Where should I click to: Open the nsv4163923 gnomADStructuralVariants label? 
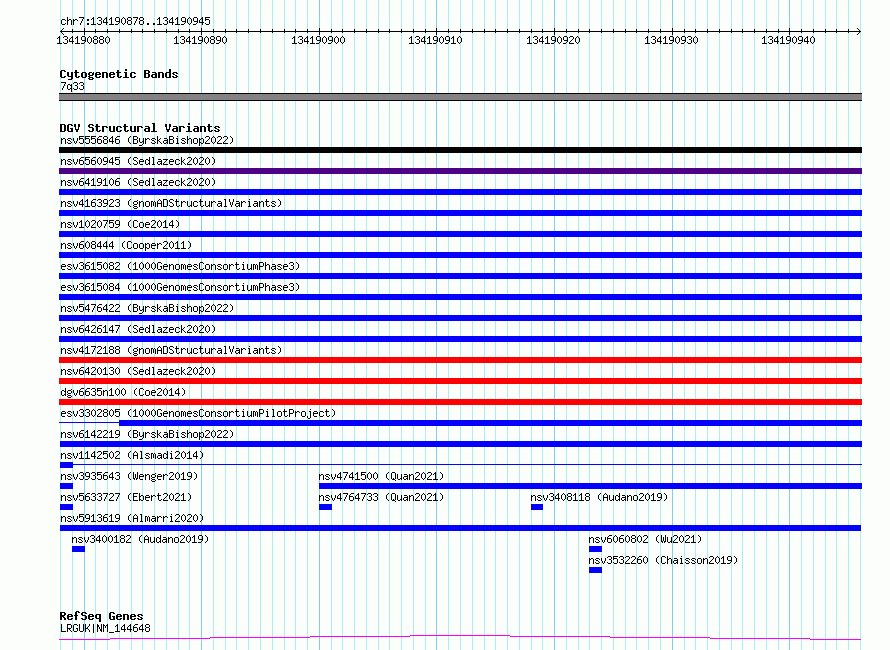coord(171,203)
